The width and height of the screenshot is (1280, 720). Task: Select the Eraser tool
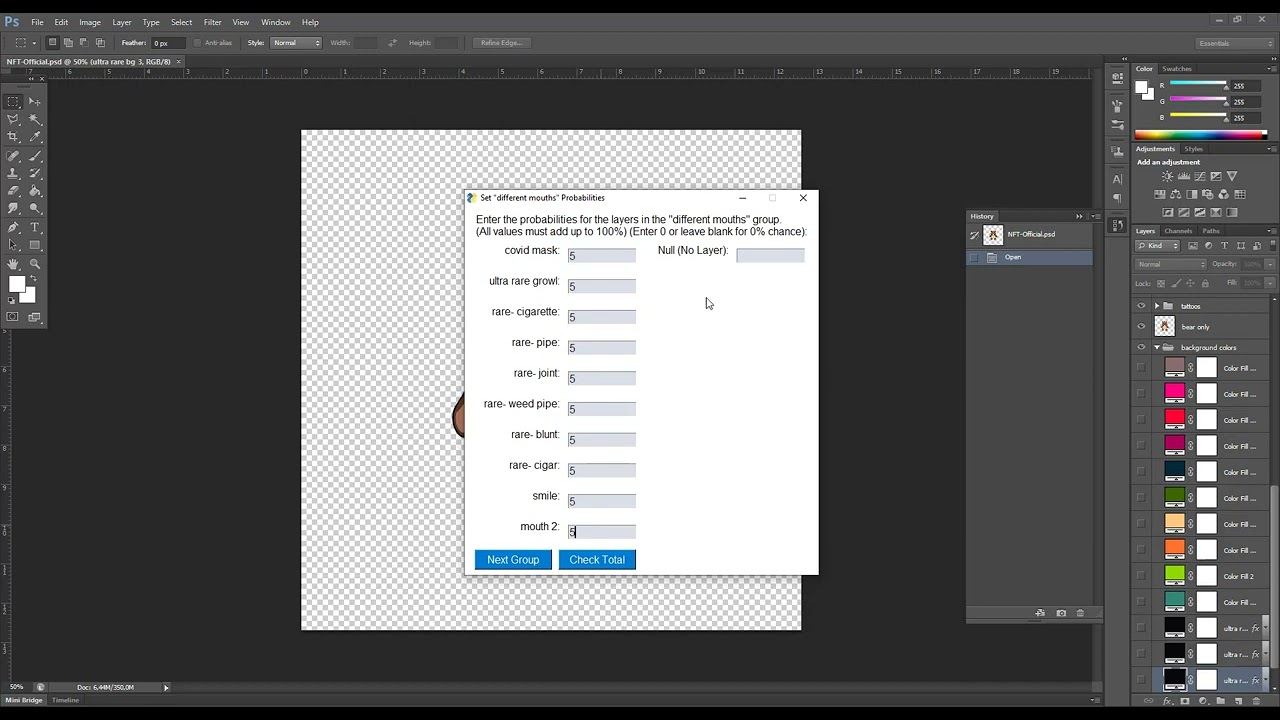point(14,191)
